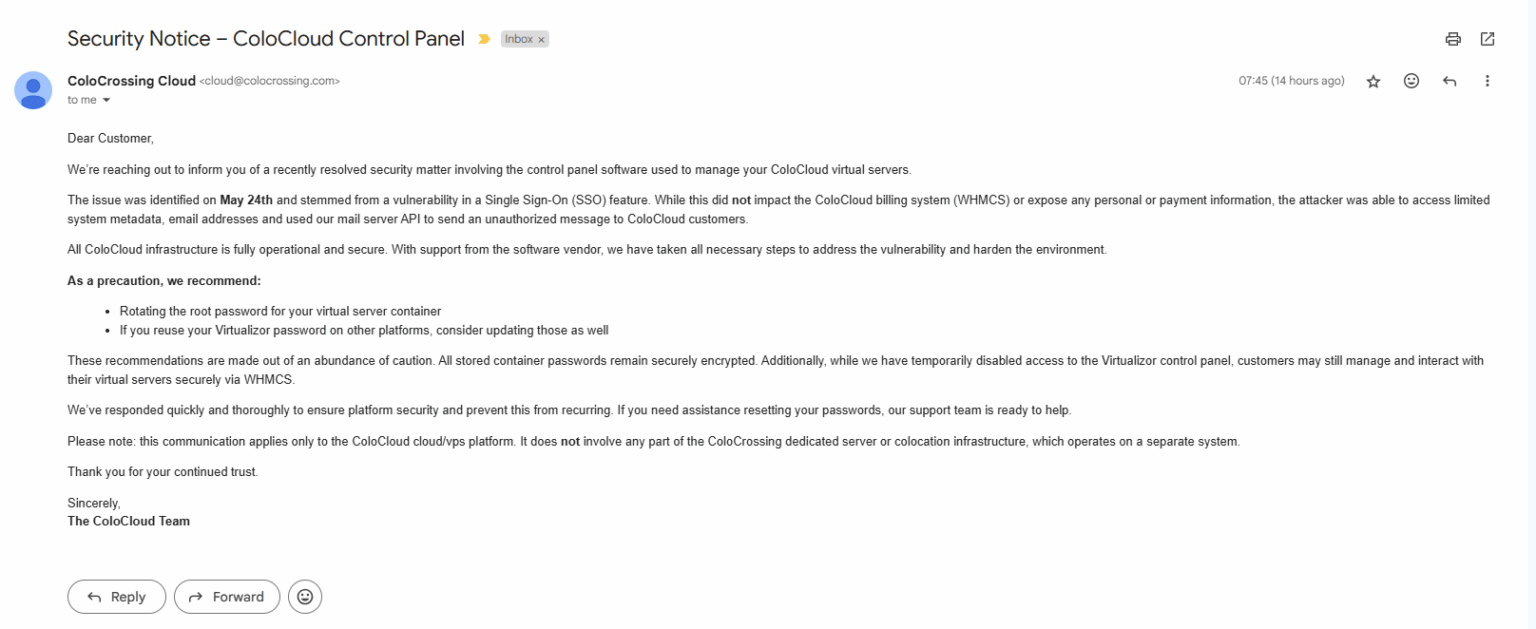This screenshot has height=629, width=1536.
Task: Click the Print all icon
Action: point(1453,39)
